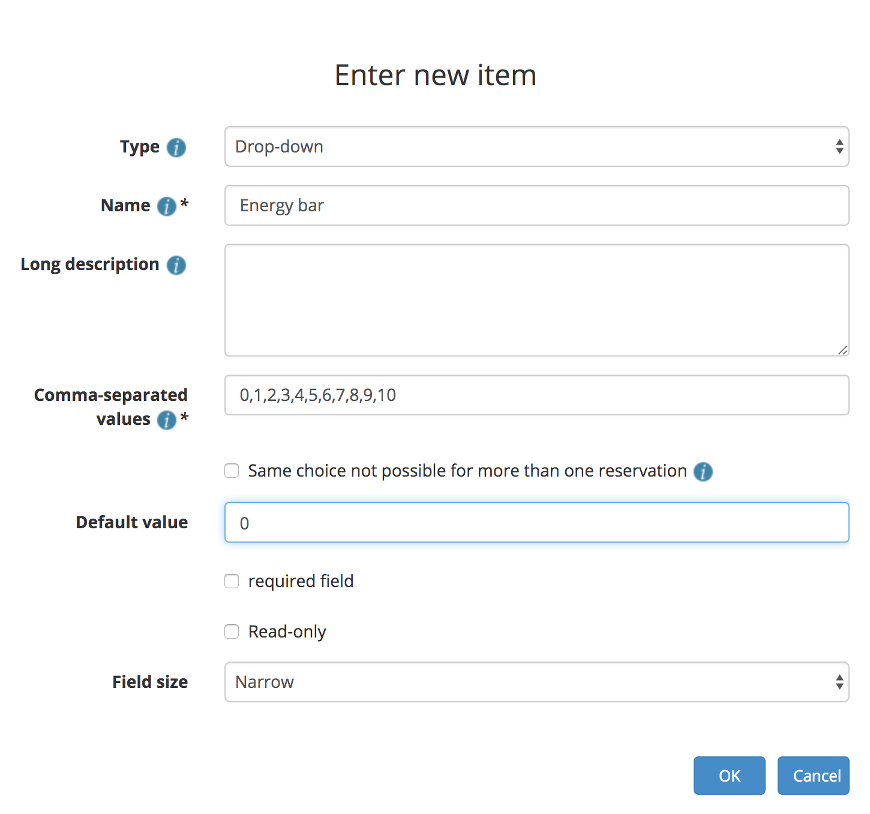Tick the required field checkbox
Image resolution: width=870 pixels, height=814 pixels.
coord(232,581)
